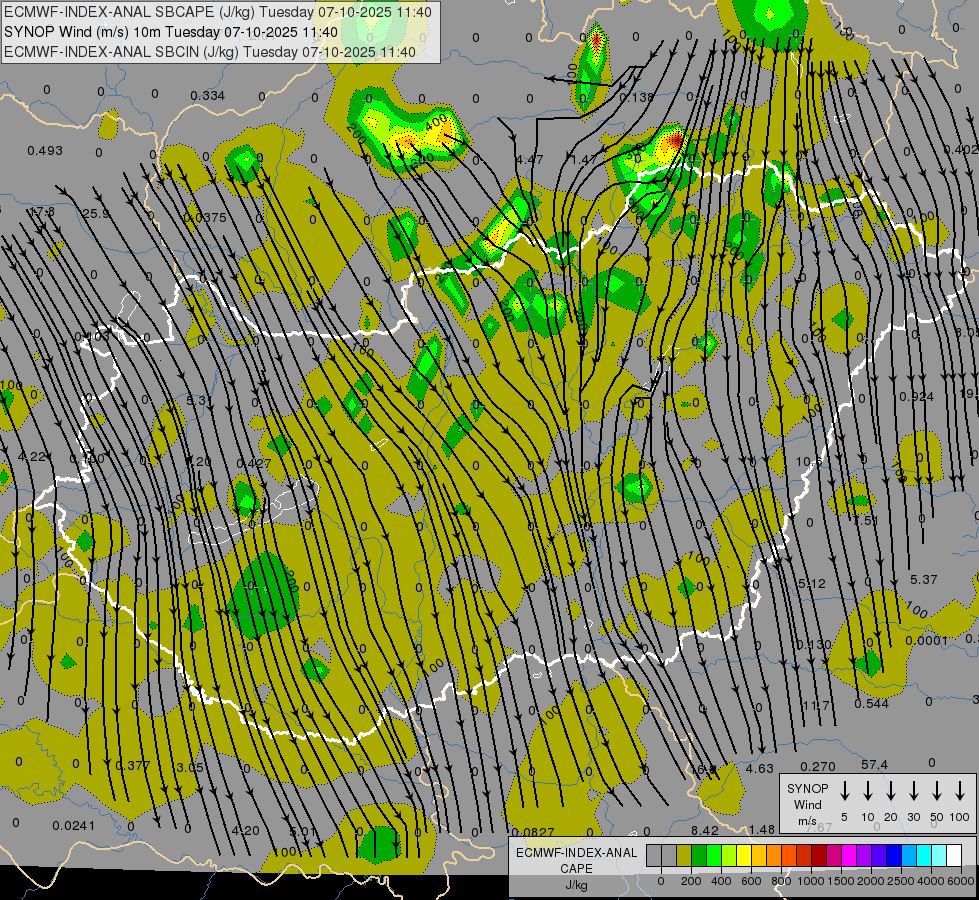Click the map value 25.9

click(x=96, y=214)
